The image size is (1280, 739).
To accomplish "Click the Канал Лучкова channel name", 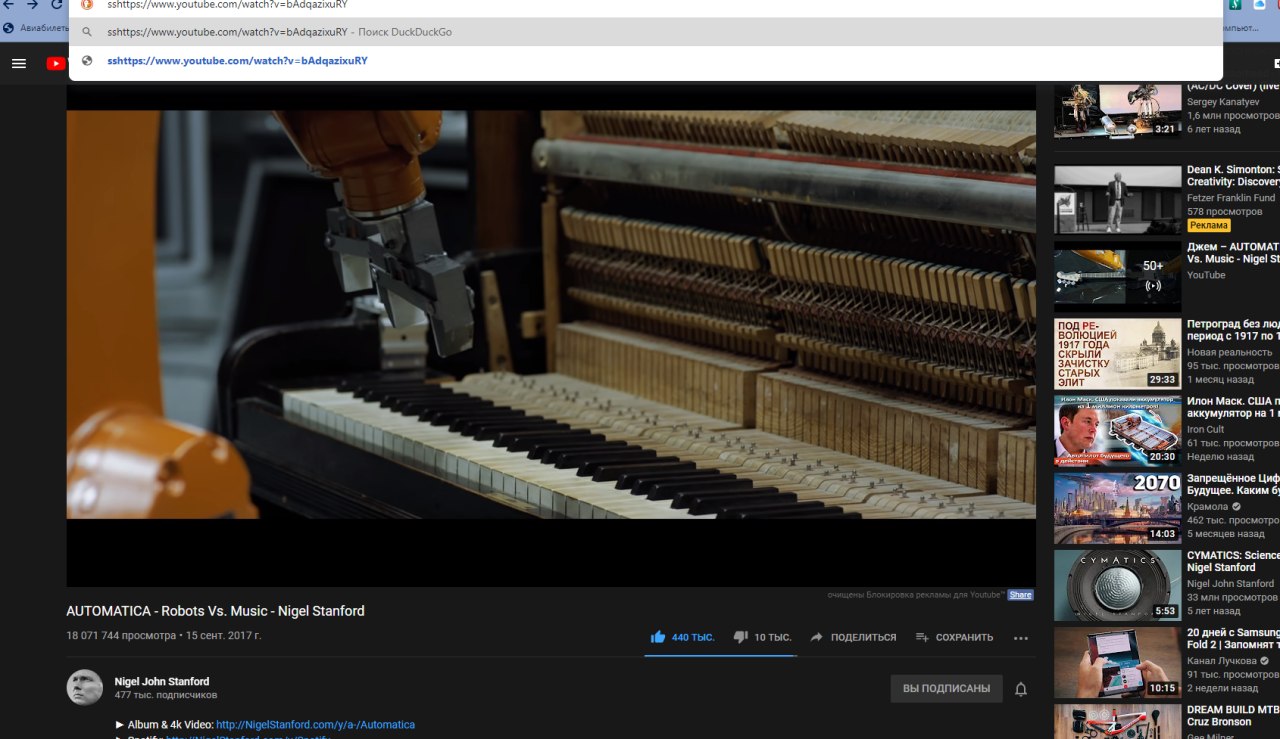I will pos(1222,661).
